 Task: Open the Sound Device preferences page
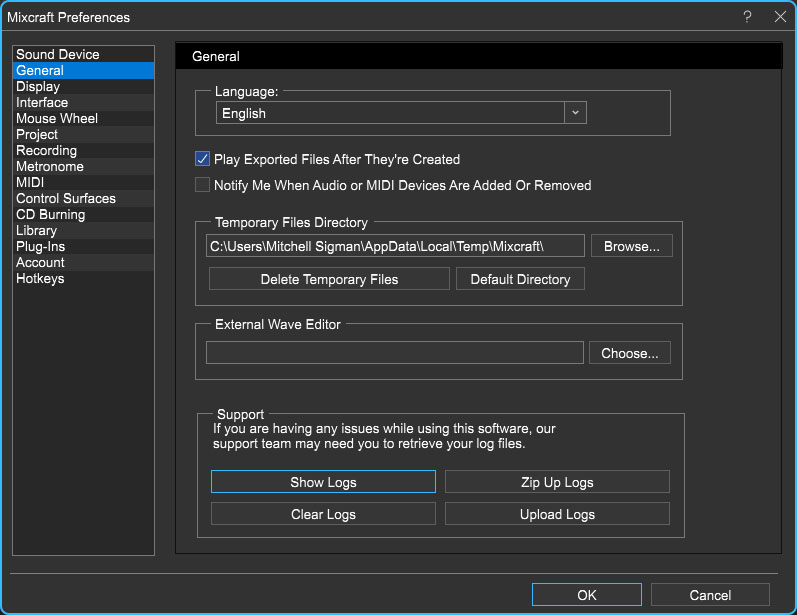[x=83, y=54]
